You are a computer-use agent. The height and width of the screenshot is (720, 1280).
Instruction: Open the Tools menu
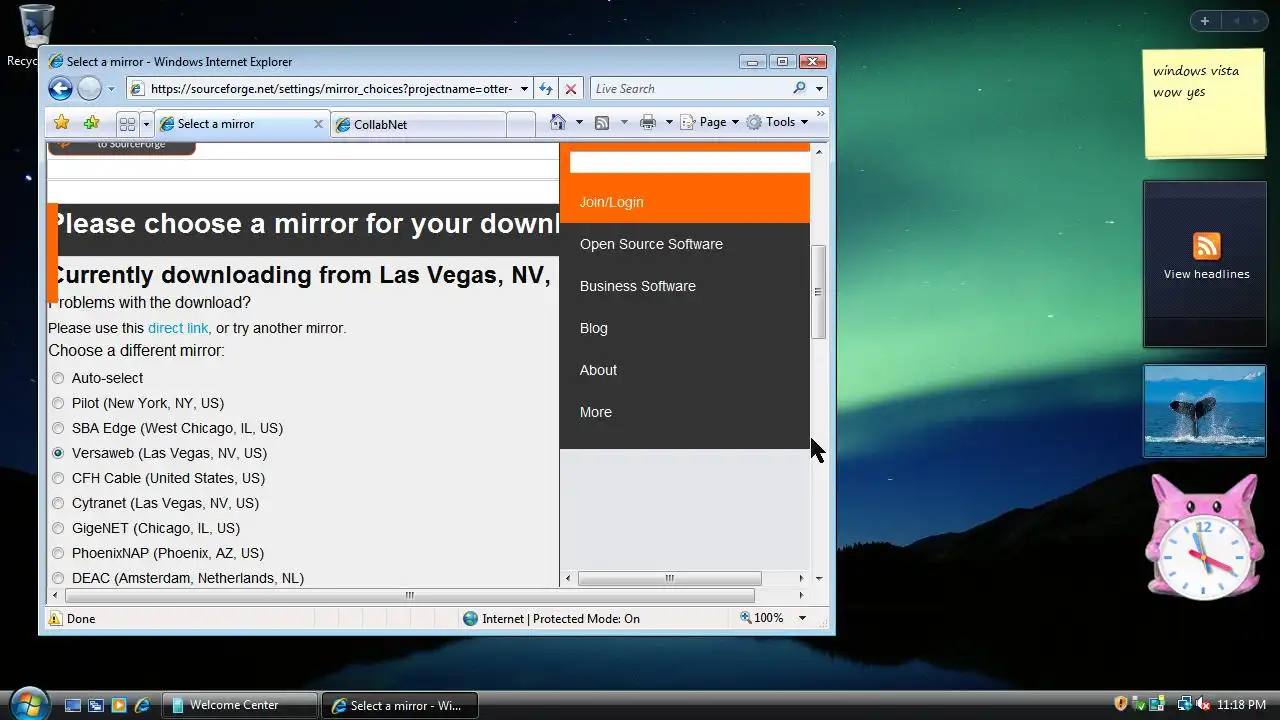pyautogui.click(x=777, y=122)
